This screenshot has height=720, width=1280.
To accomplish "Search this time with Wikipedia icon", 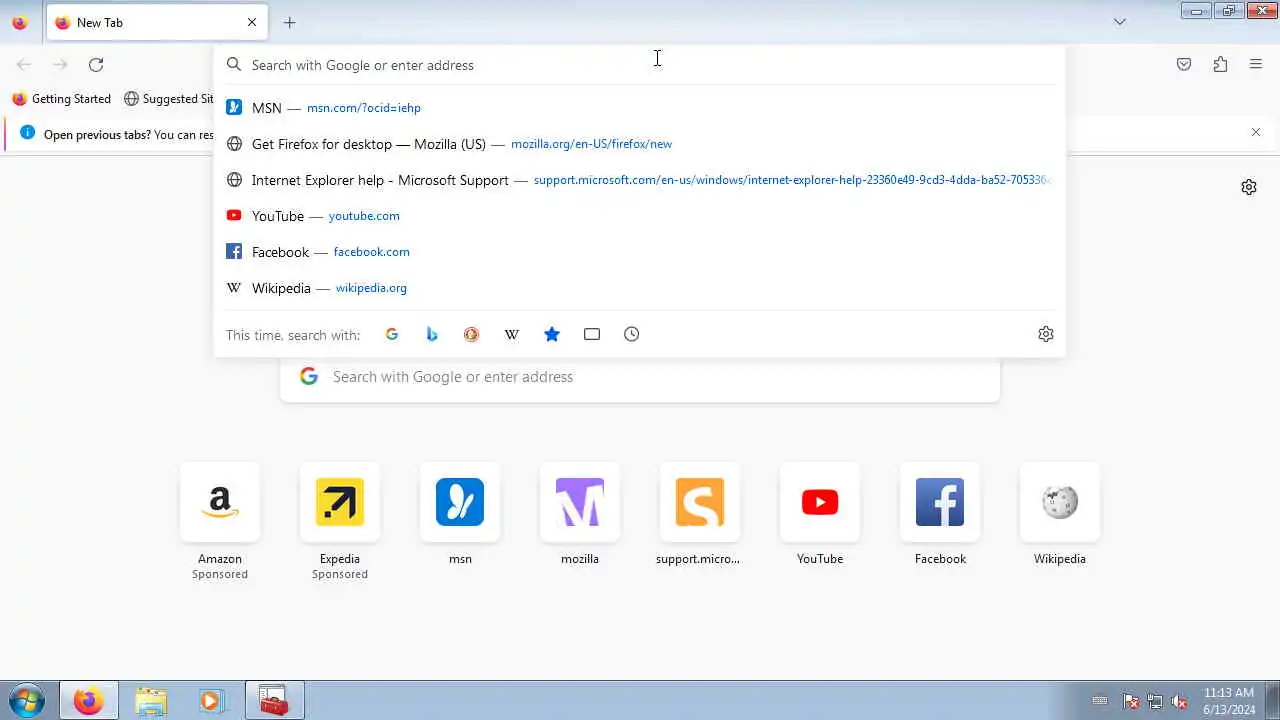I will [x=512, y=335].
